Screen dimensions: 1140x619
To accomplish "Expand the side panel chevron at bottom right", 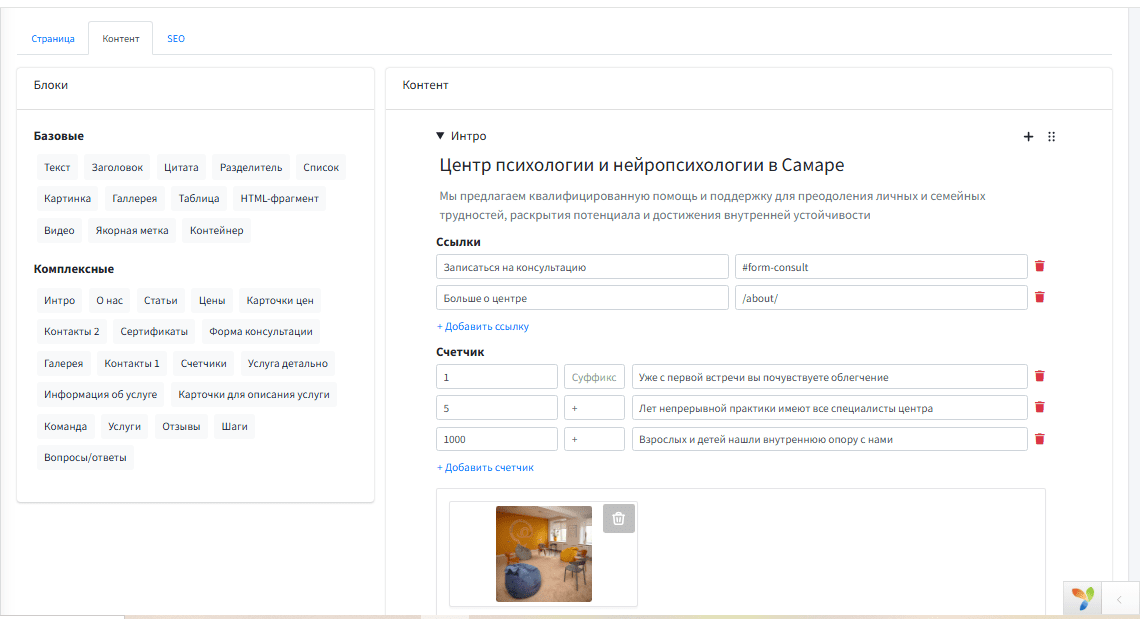I will click(x=1119, y=600).
